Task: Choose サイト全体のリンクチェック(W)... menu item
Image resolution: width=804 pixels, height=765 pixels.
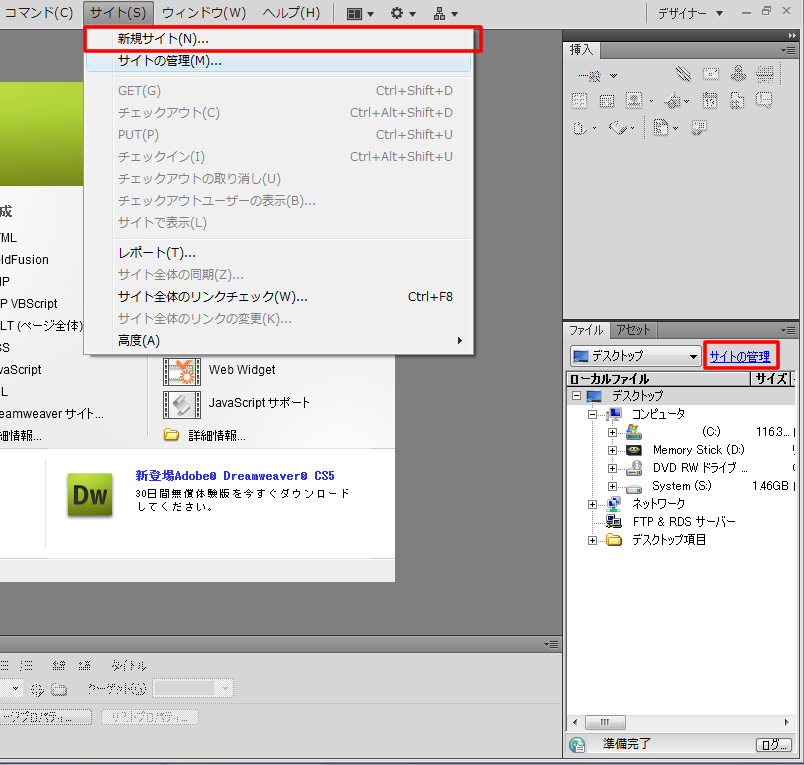Action: coord(212,297)
